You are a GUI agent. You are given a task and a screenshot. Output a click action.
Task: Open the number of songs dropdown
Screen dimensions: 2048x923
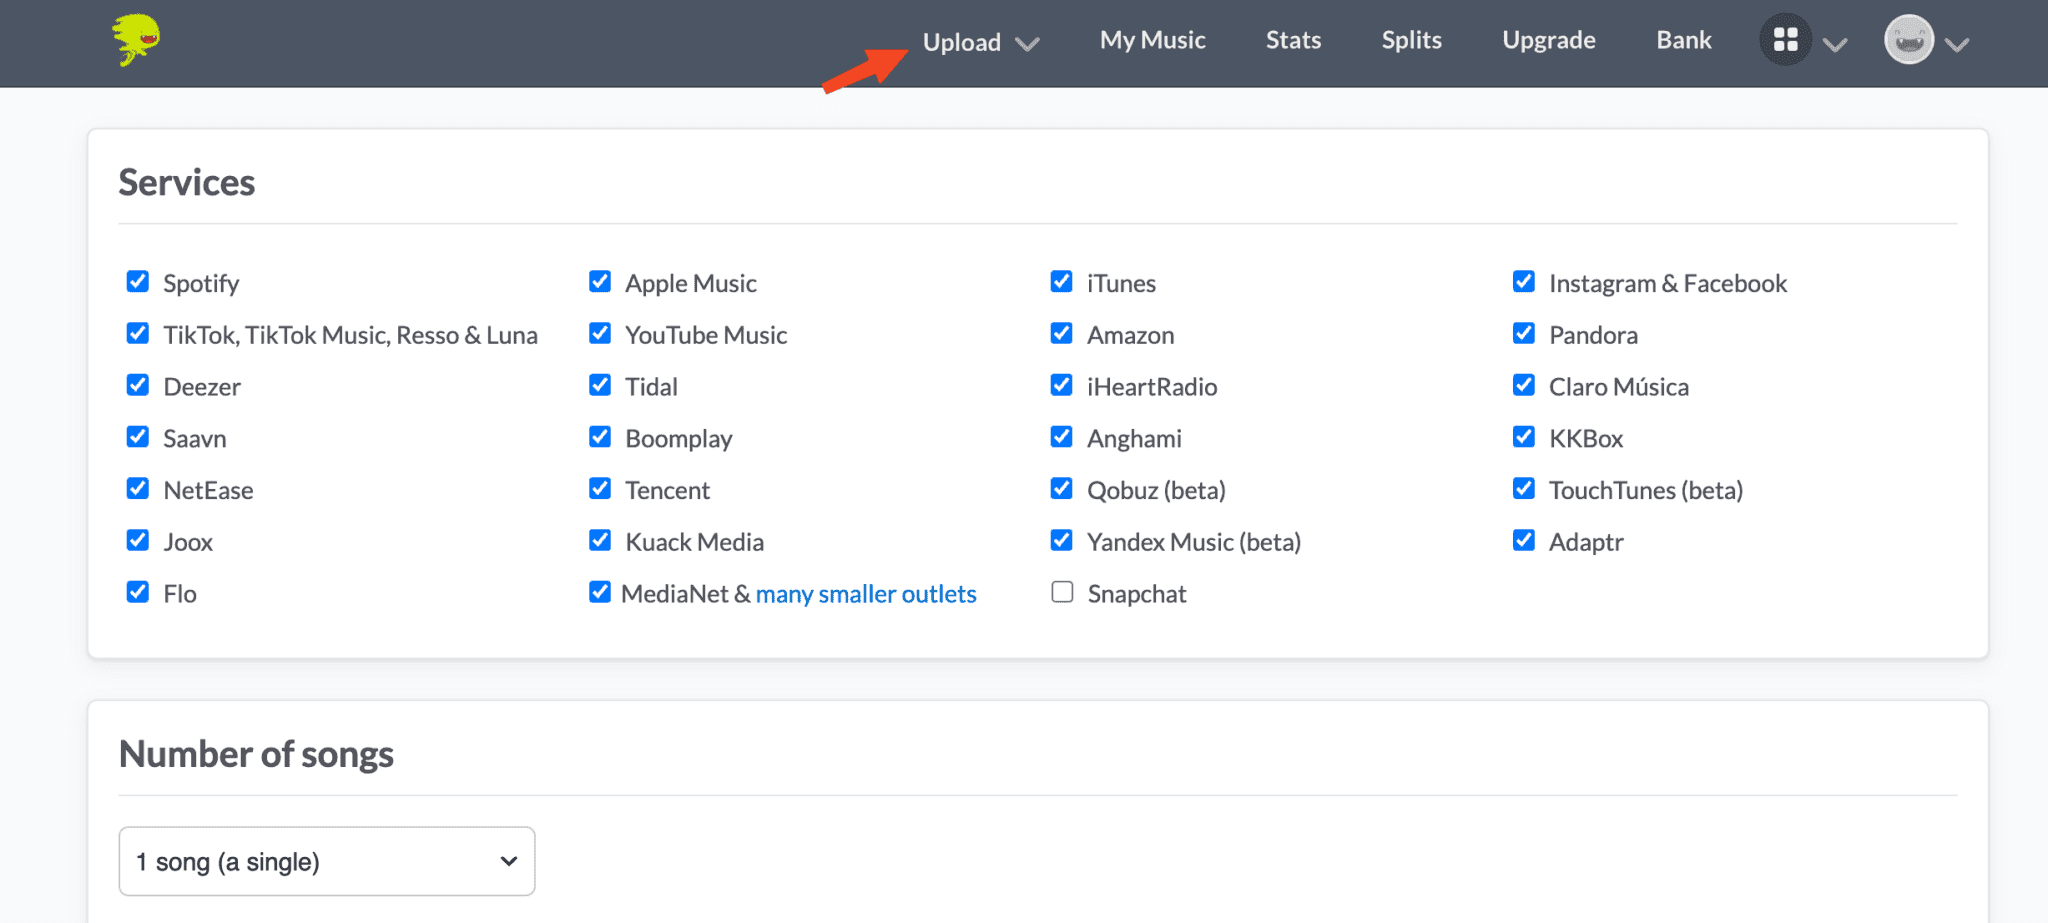[x=326, y=860]
